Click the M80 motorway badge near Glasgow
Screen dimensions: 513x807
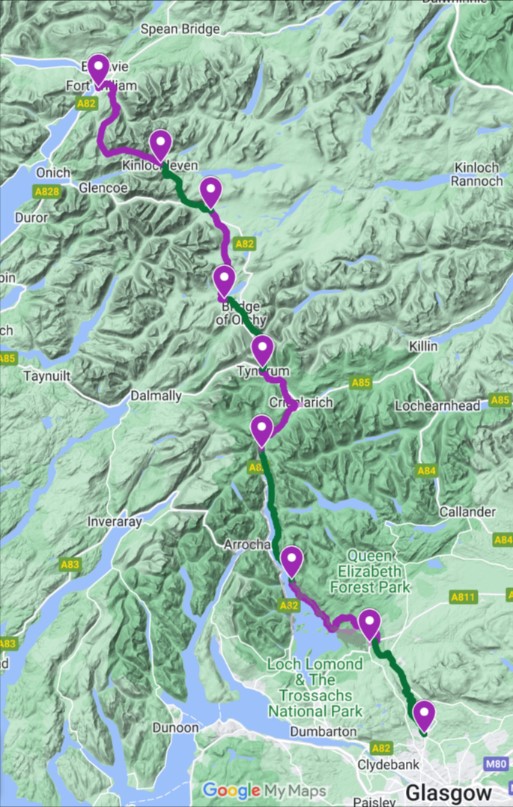[x=496, y=764]
